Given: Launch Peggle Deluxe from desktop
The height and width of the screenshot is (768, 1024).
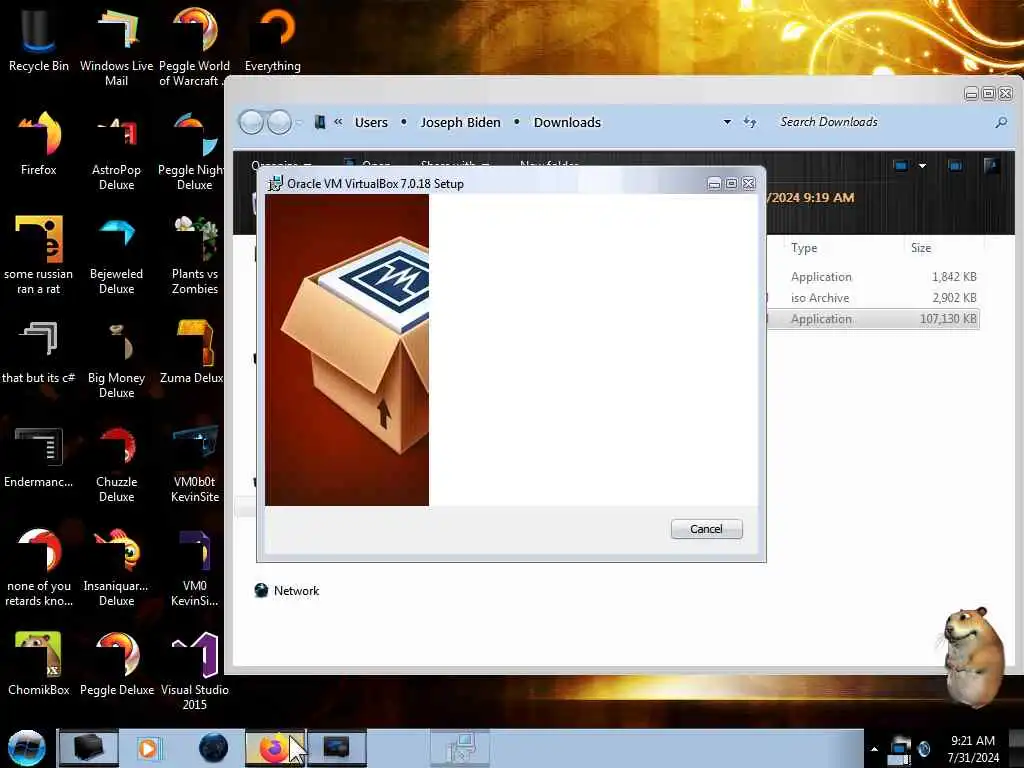Looking at the screenshot, I should pyautogui.click(x=116, y=663).
